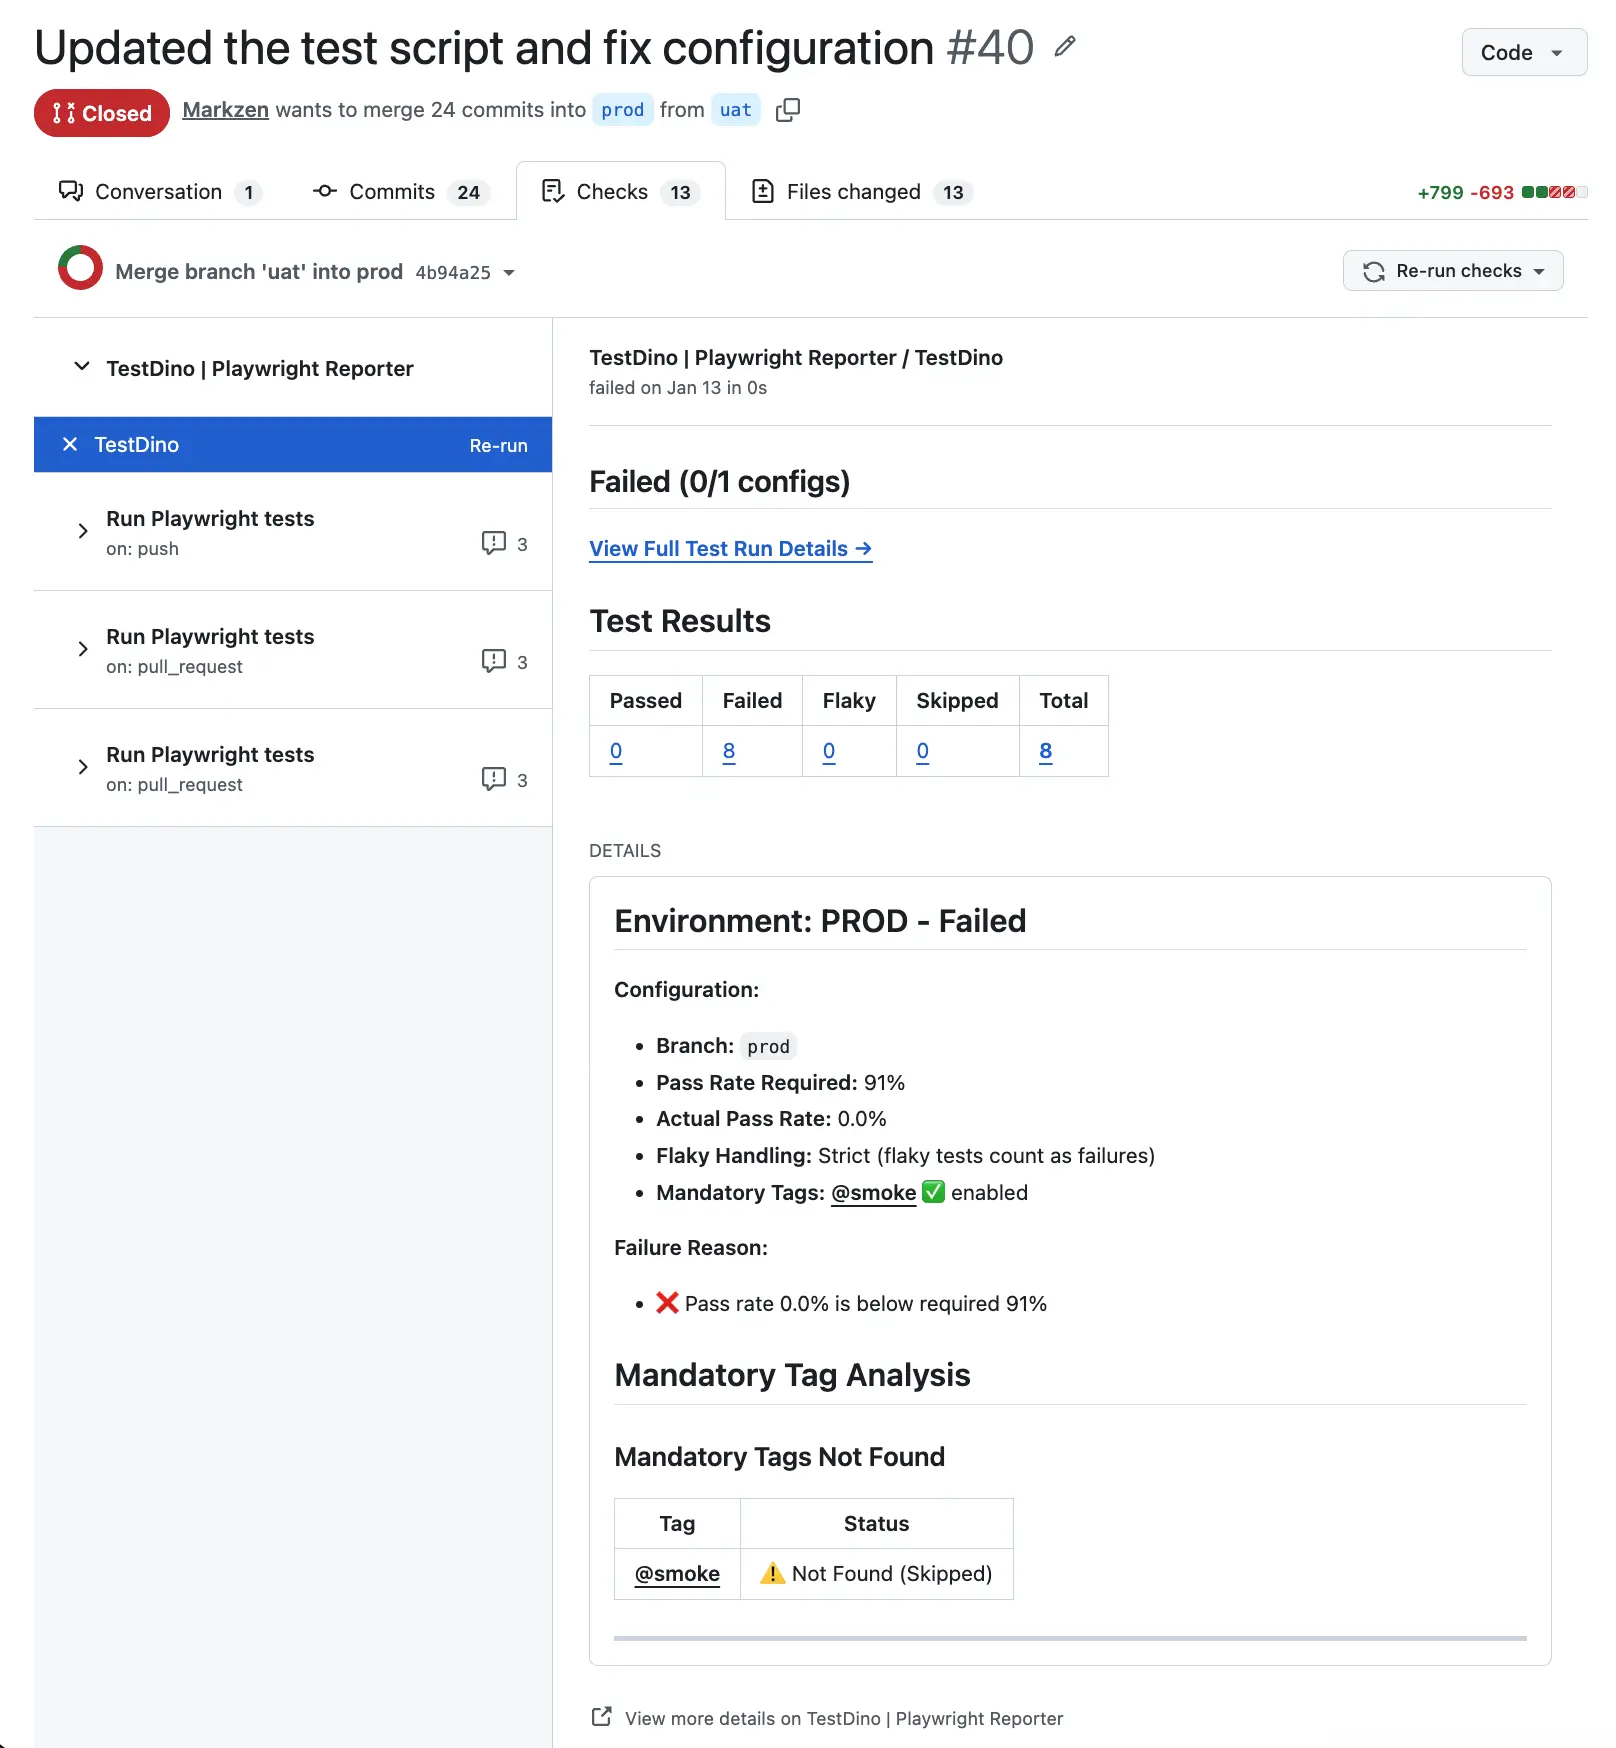Open the View Full Test Run Details link

[730, 548]
